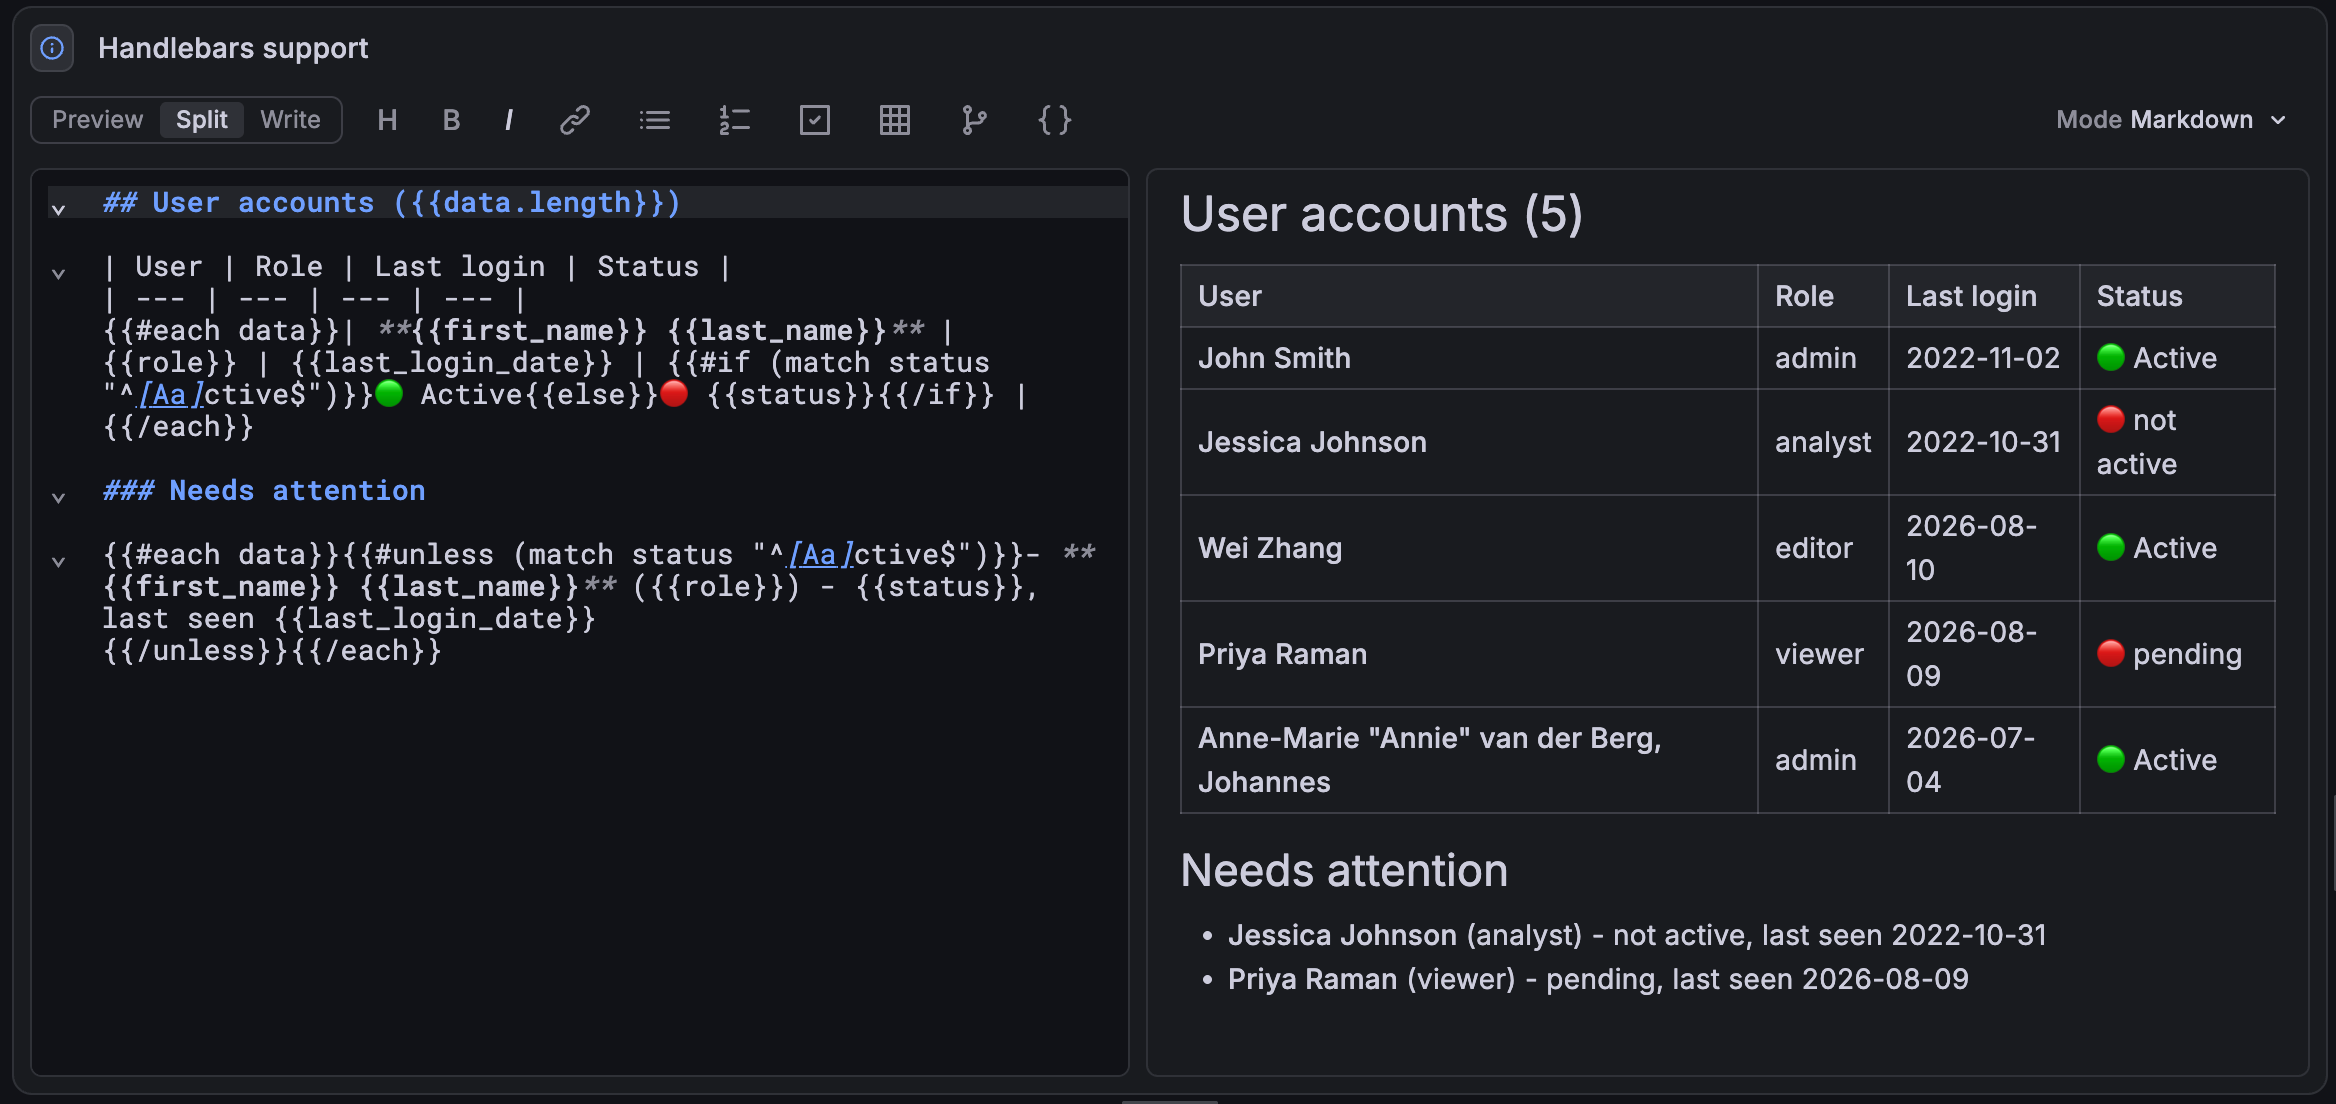
Task: Click the 'not active' status cell
Action: tap(2177, 442)
